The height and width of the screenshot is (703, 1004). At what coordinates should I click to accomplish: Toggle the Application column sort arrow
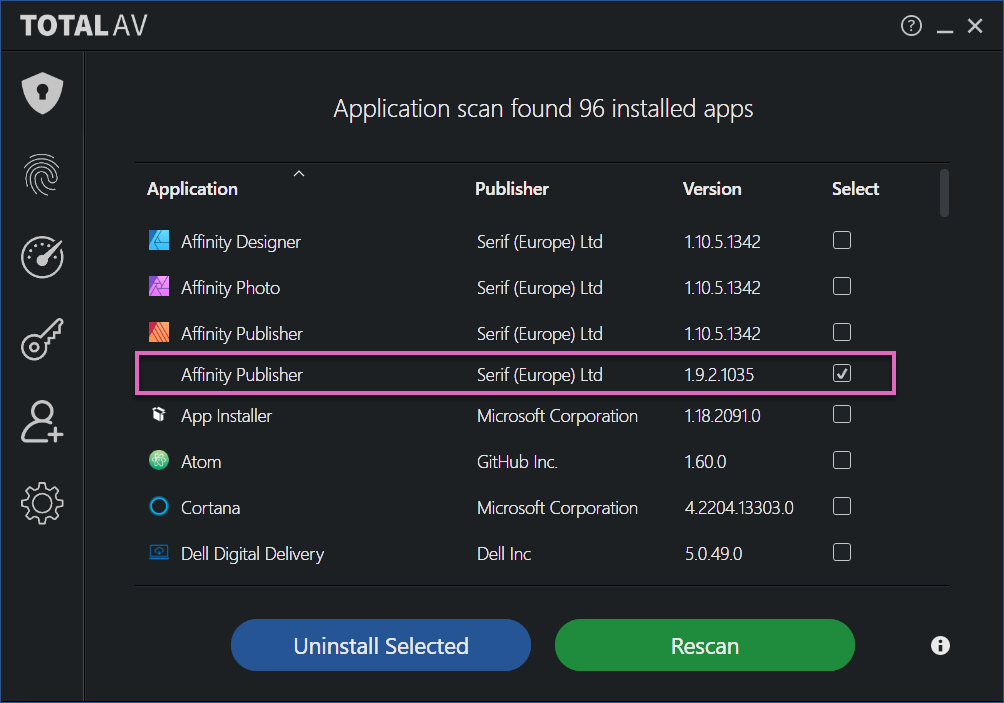[x=298, y=174]
